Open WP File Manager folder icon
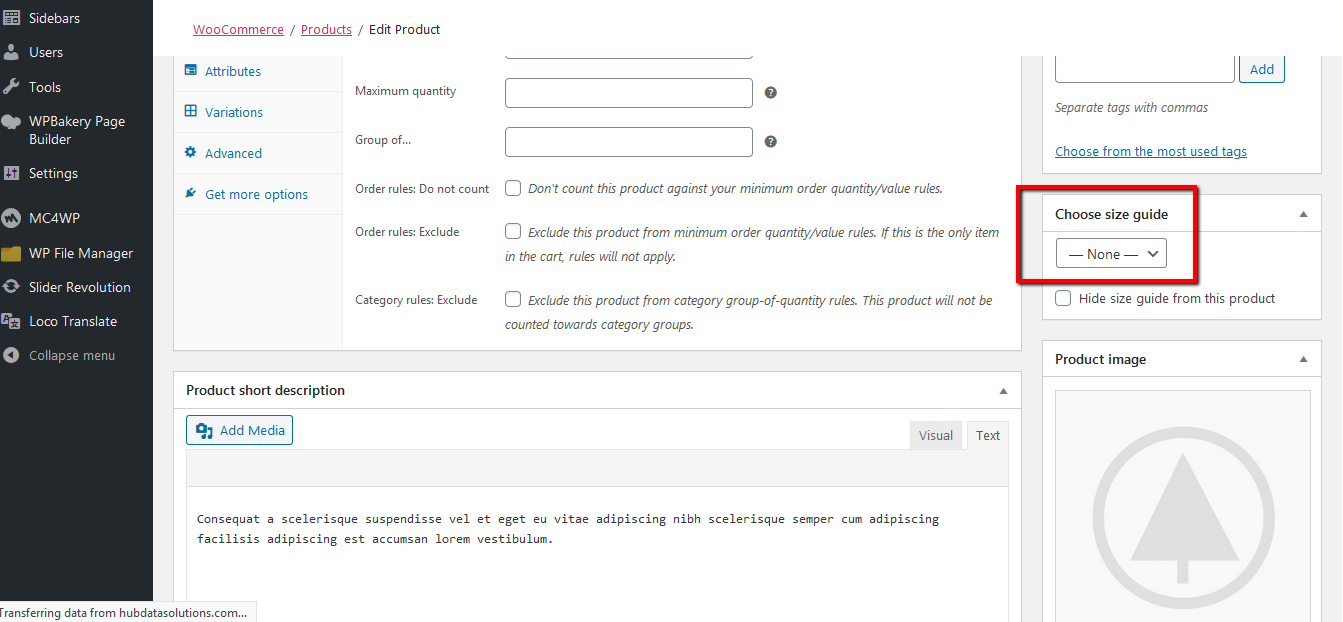This screenshot has width=1343, height=622. (12, 253)
